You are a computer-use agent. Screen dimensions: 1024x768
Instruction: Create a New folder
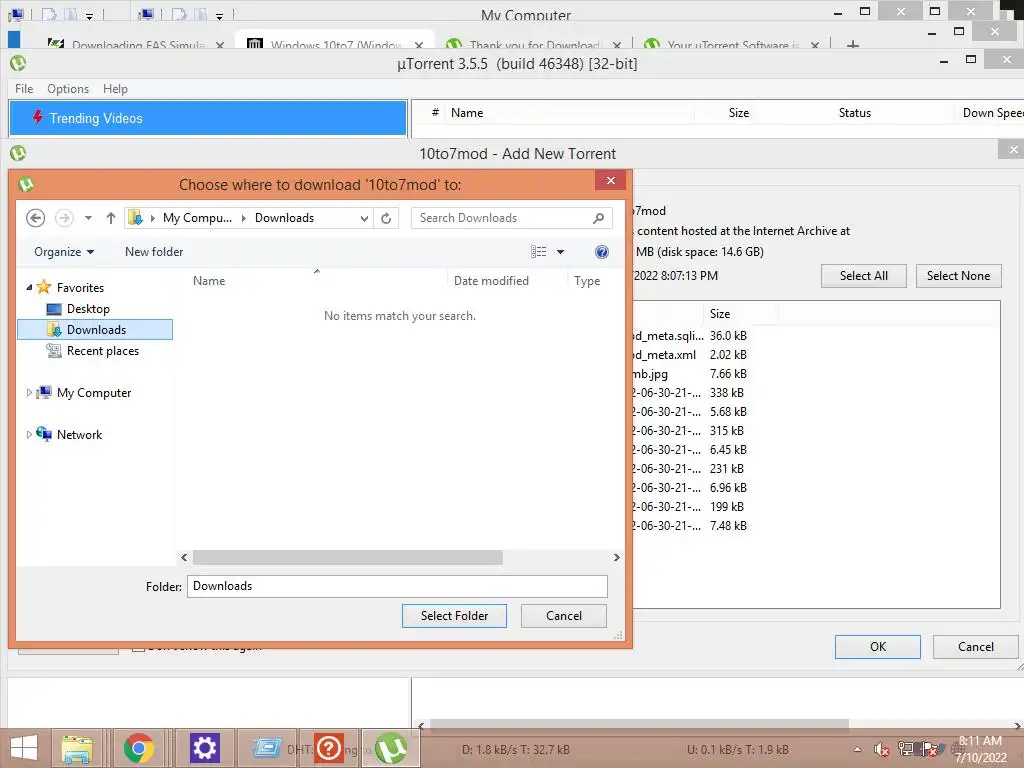(154, 251)
